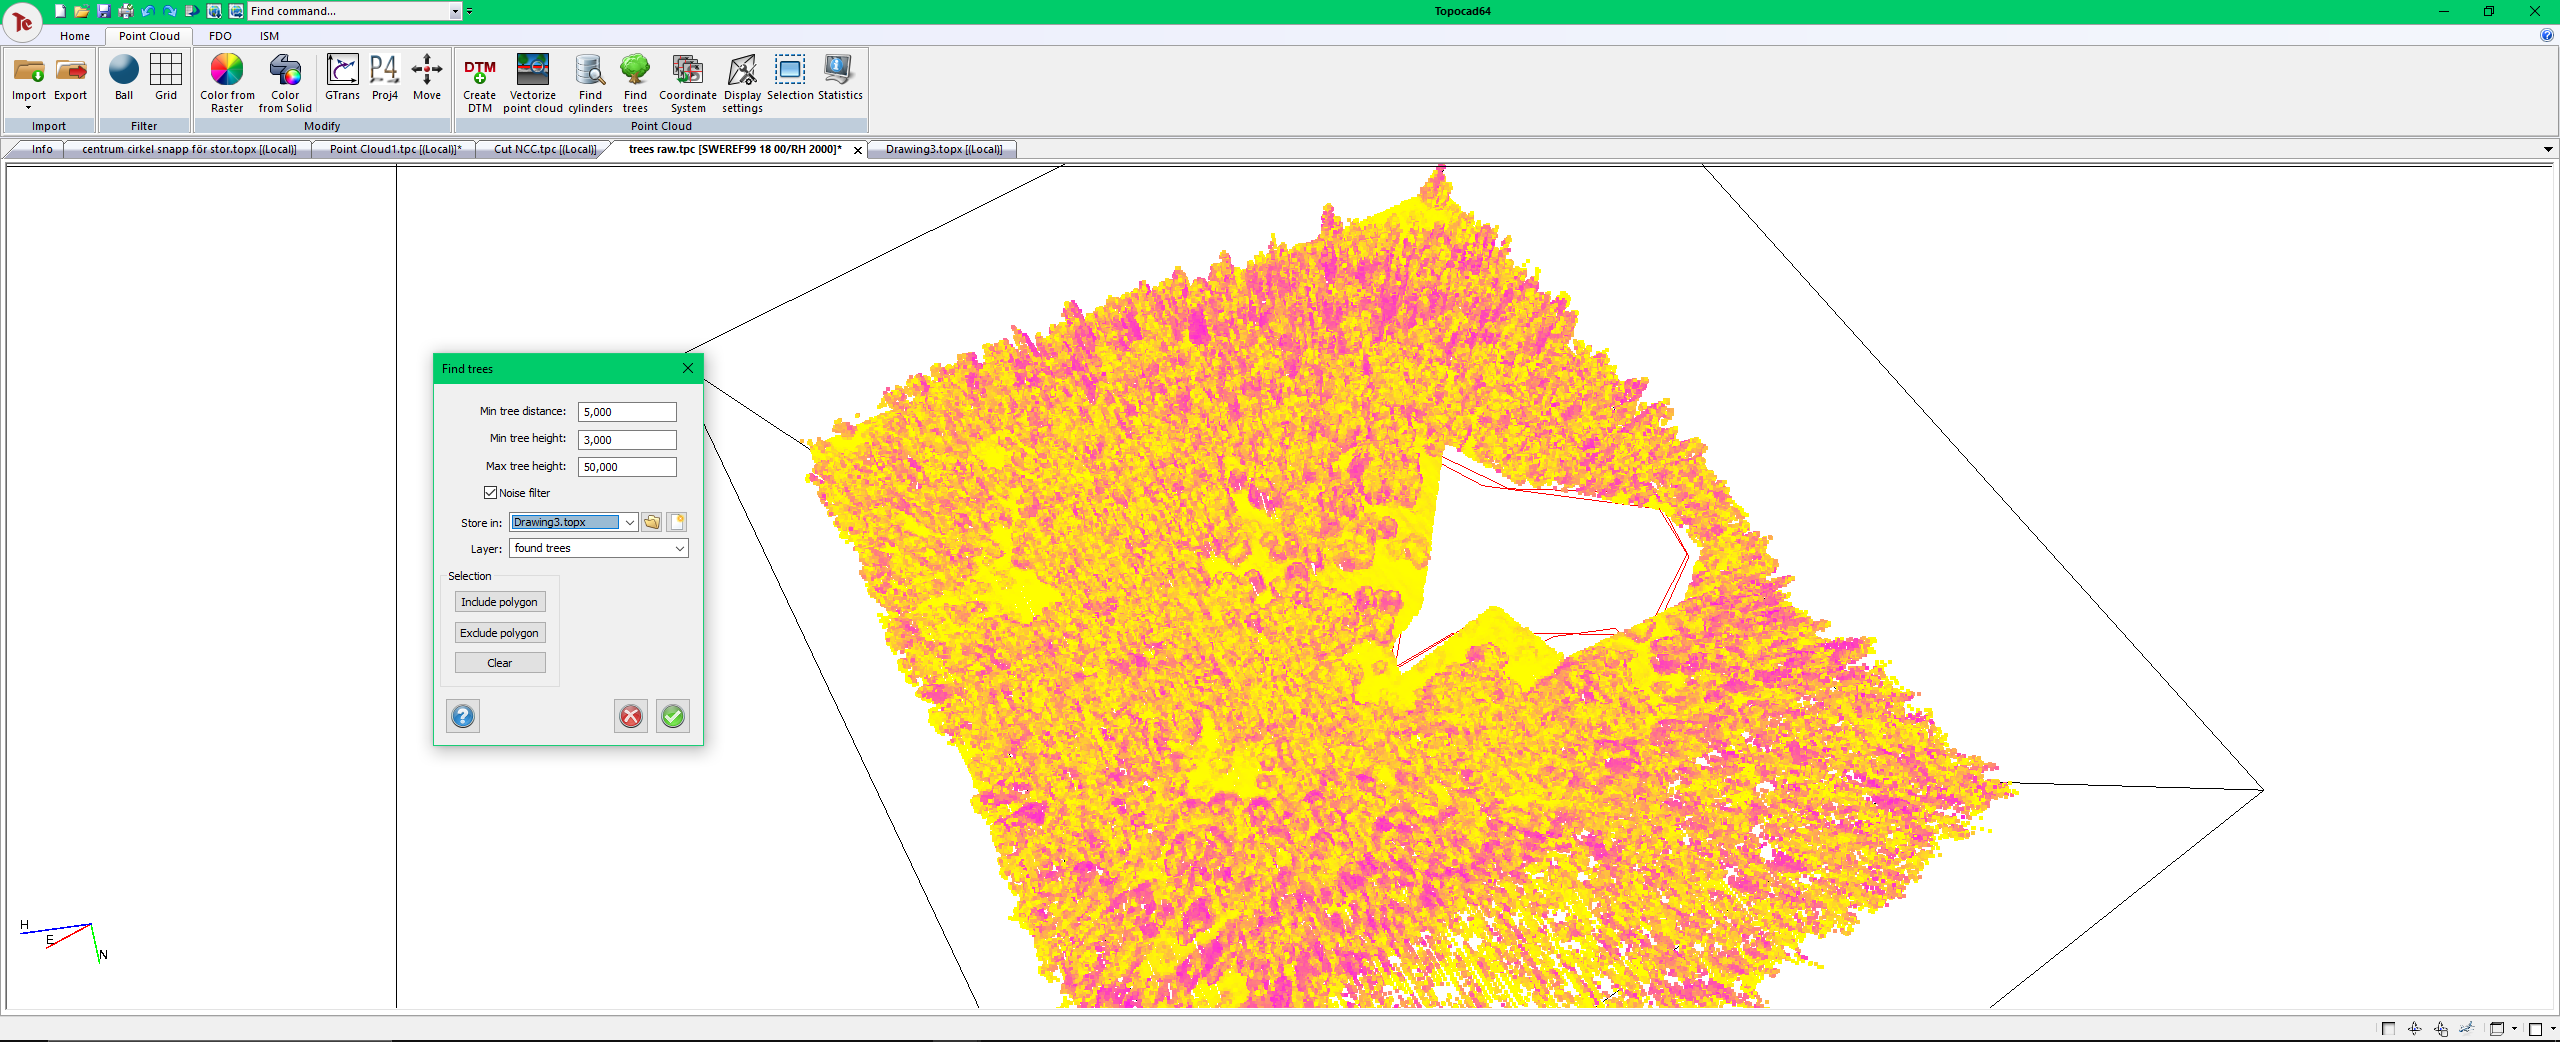Screen dimensions: 2560x1042
Task: Toggle the Noise filter checkbox
Action: pyautogui.click(x=491, y=493)
